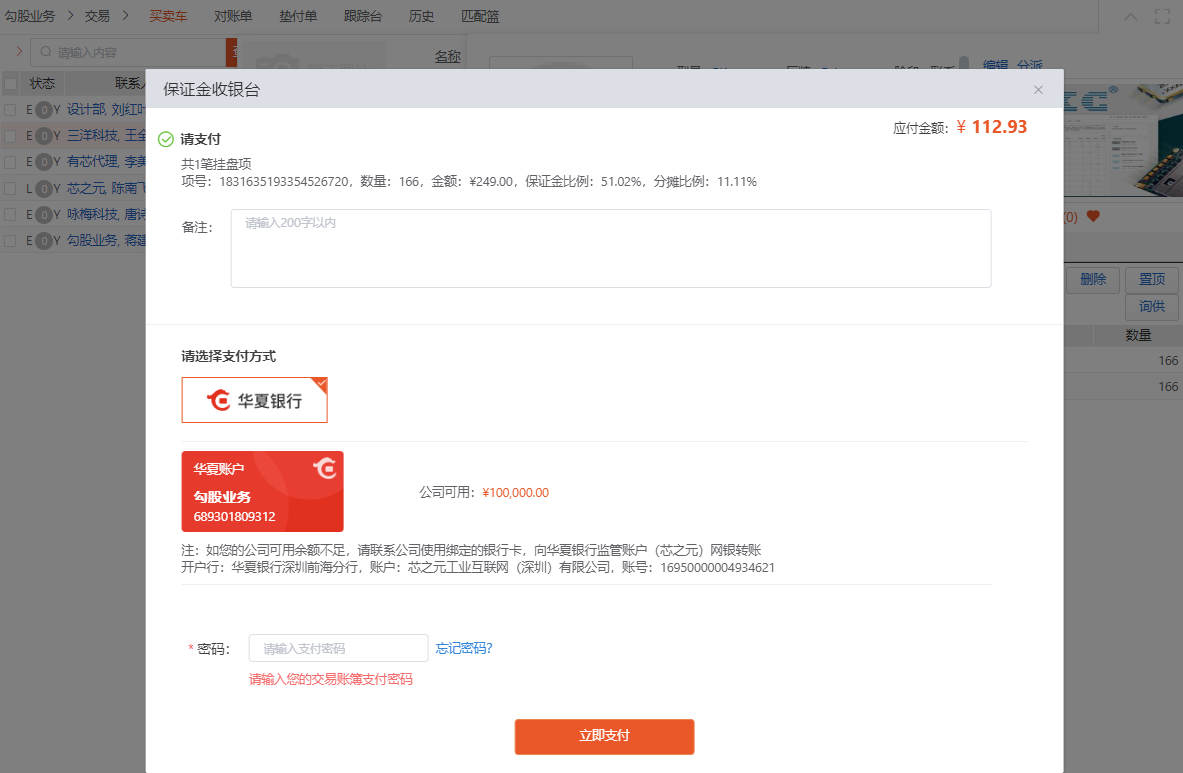
Task: Open the 对账单 tab
Action: coord(233,16)
